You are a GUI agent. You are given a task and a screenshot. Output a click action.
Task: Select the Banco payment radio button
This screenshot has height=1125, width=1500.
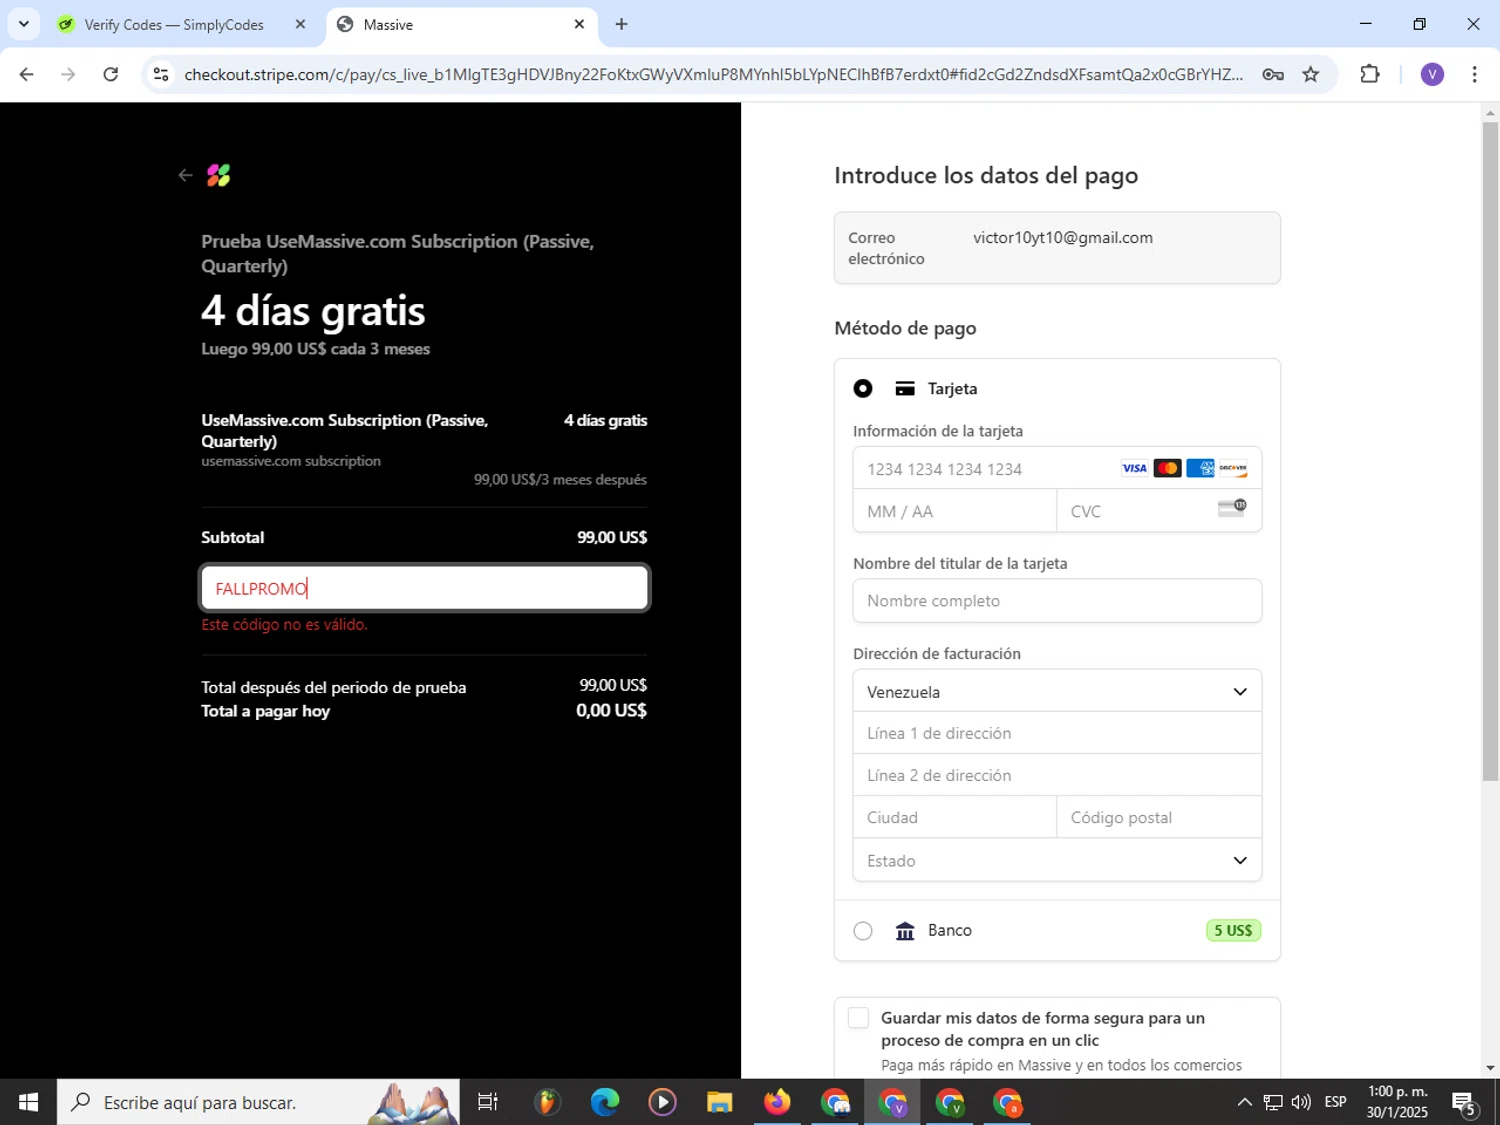click(863, 931)
